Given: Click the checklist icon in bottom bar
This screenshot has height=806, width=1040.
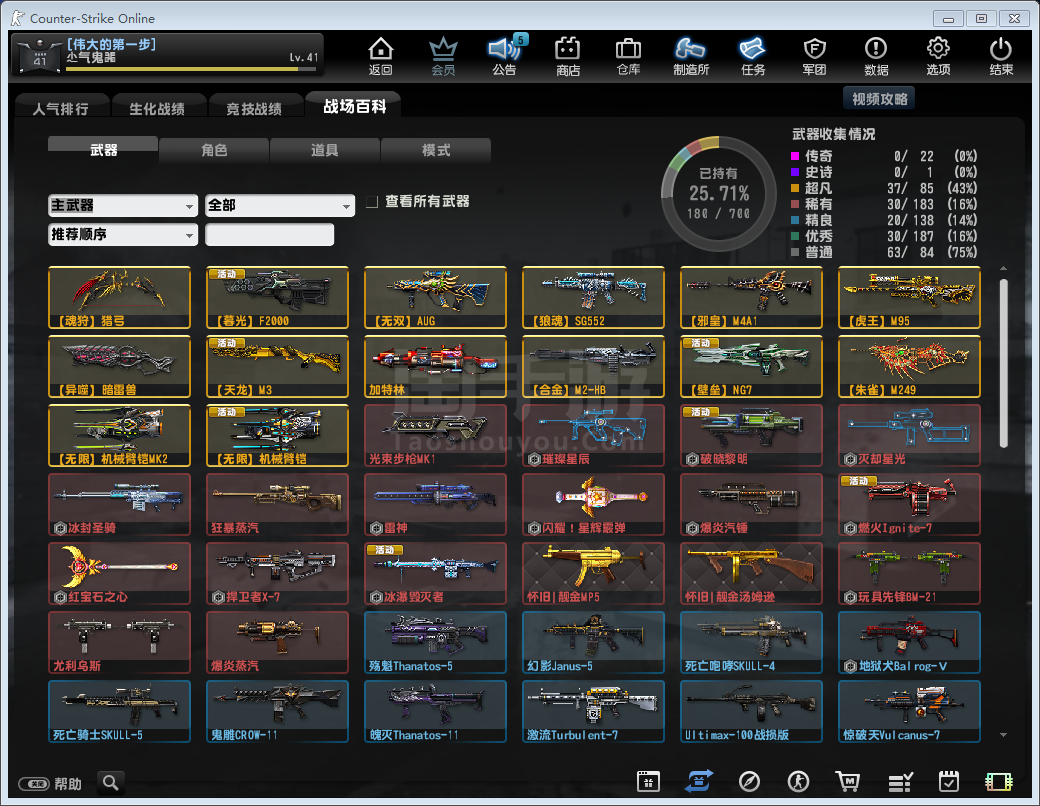Looking at the screenshot, I should 900,781.
